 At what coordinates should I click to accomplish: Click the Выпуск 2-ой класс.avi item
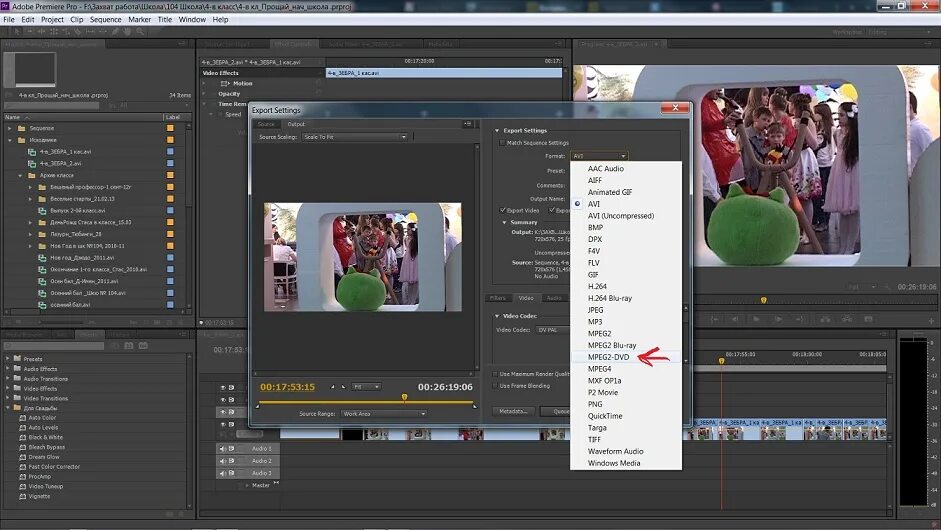click(x=78, y=211)
